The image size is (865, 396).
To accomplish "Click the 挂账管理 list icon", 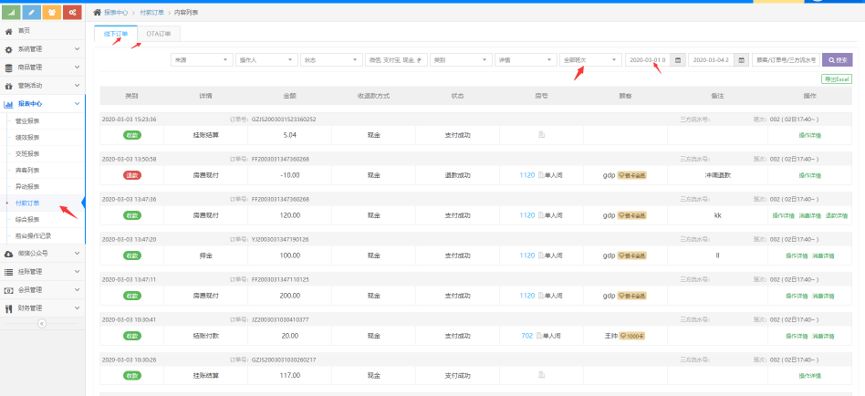I will click(8, 272).
